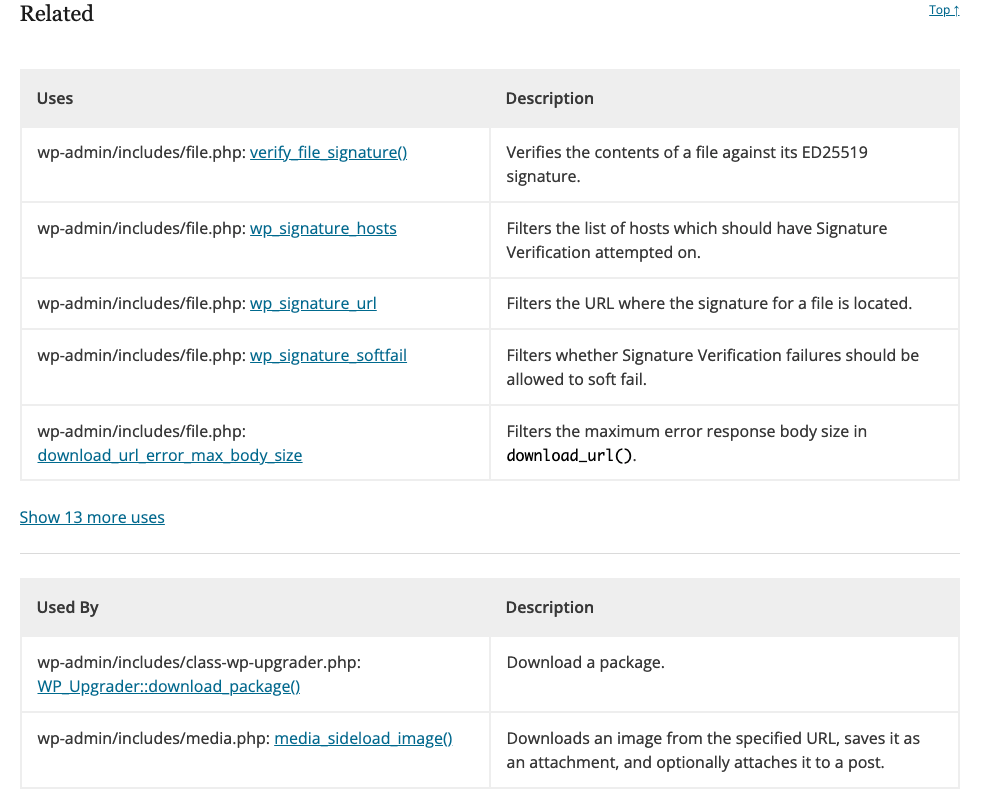Click the 'Filters the URL where the signature' description
Image resolution: width=1002 pixels, height=803 pixels.
[709, 303]
